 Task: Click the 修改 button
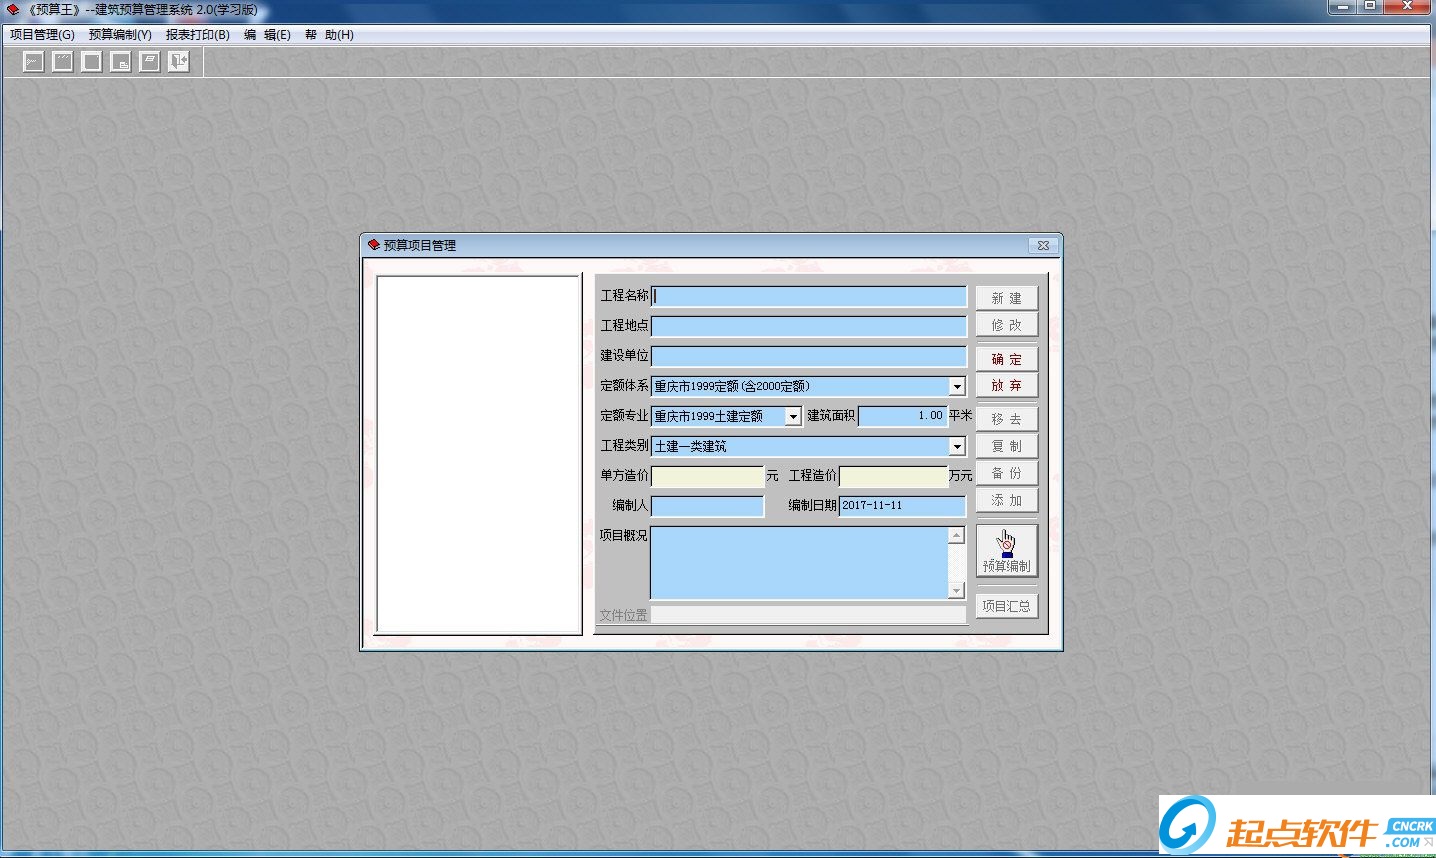[x=1007, y=325]
